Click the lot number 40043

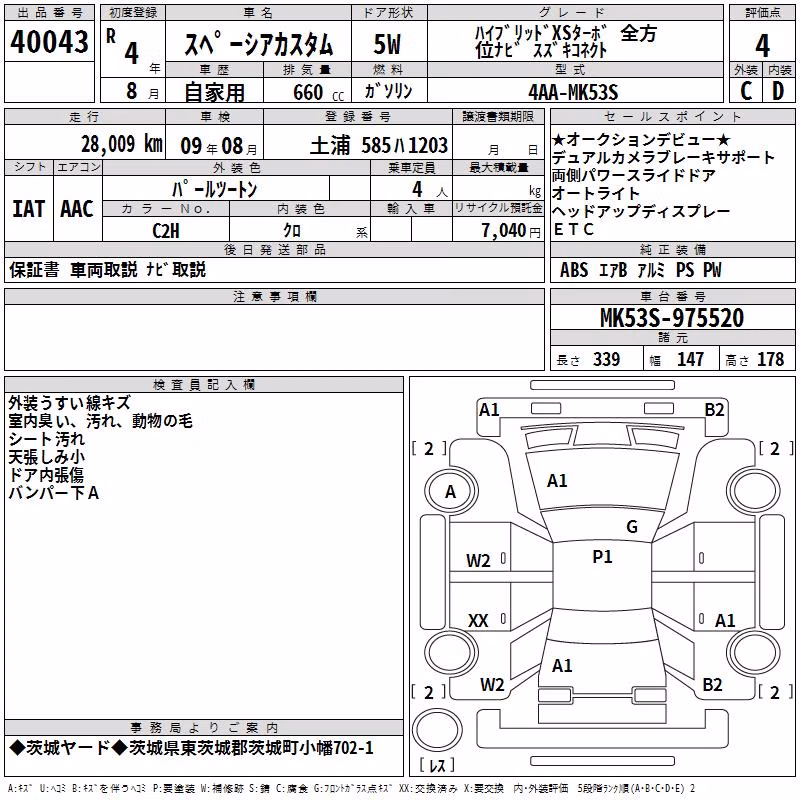pyautogui.click(x=49, y=42)
